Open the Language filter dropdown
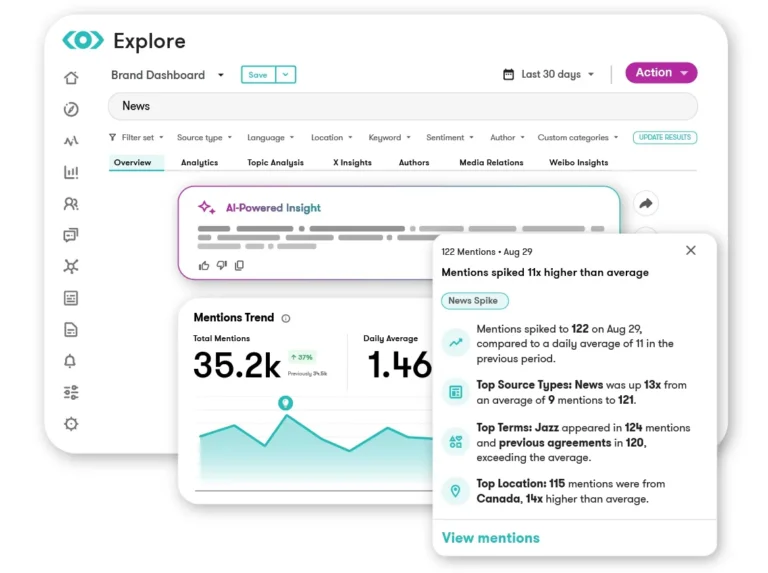The image size is (768, 573). [x=270, y=138]
